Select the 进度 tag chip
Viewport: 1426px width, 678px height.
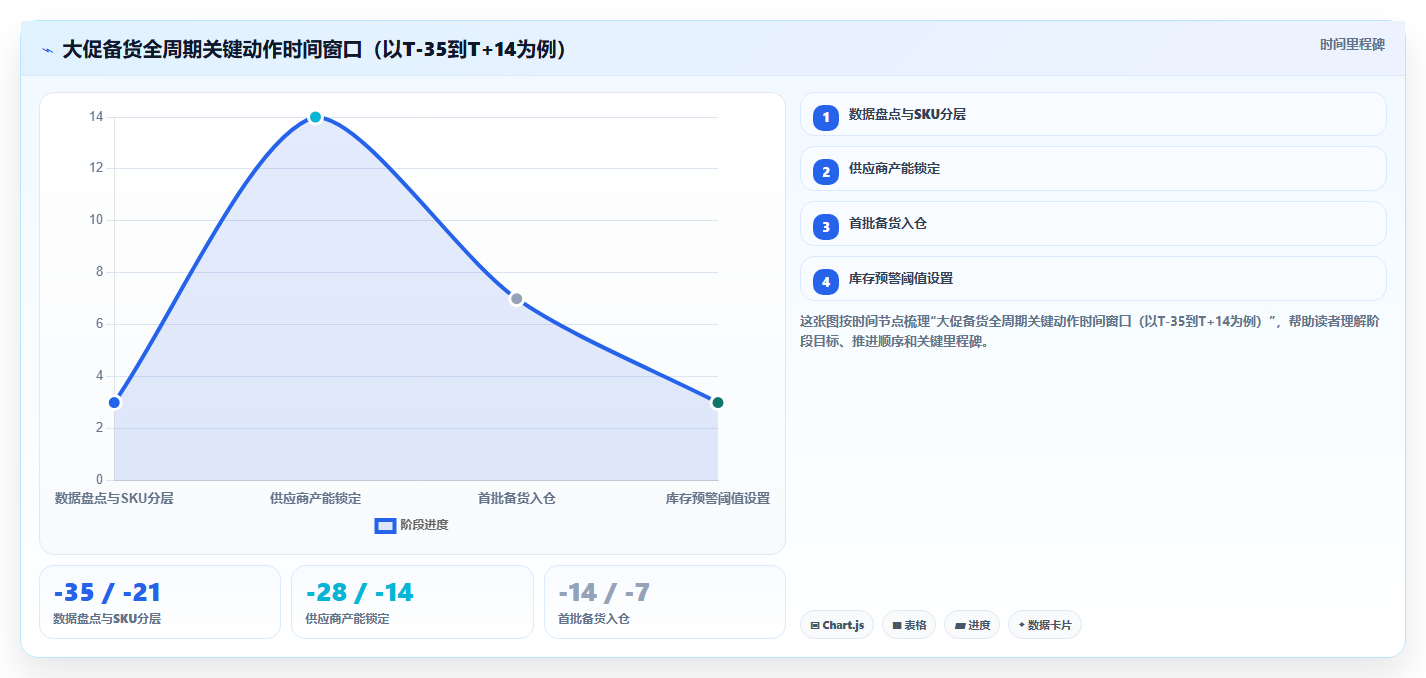click(972, 625)
